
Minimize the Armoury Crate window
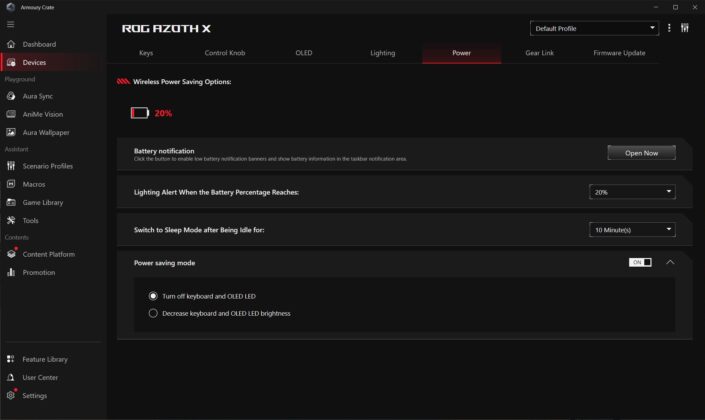[656, 7]
